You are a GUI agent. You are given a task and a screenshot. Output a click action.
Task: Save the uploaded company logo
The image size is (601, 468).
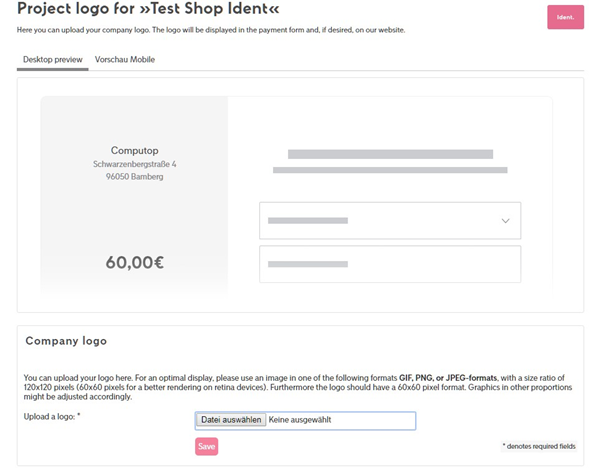(x=206, y=447)
